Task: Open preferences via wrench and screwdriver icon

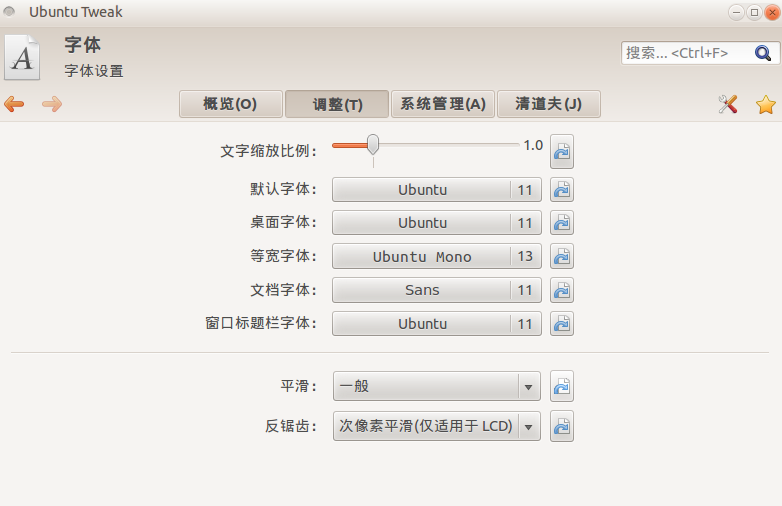Action: tap(728, 104)
